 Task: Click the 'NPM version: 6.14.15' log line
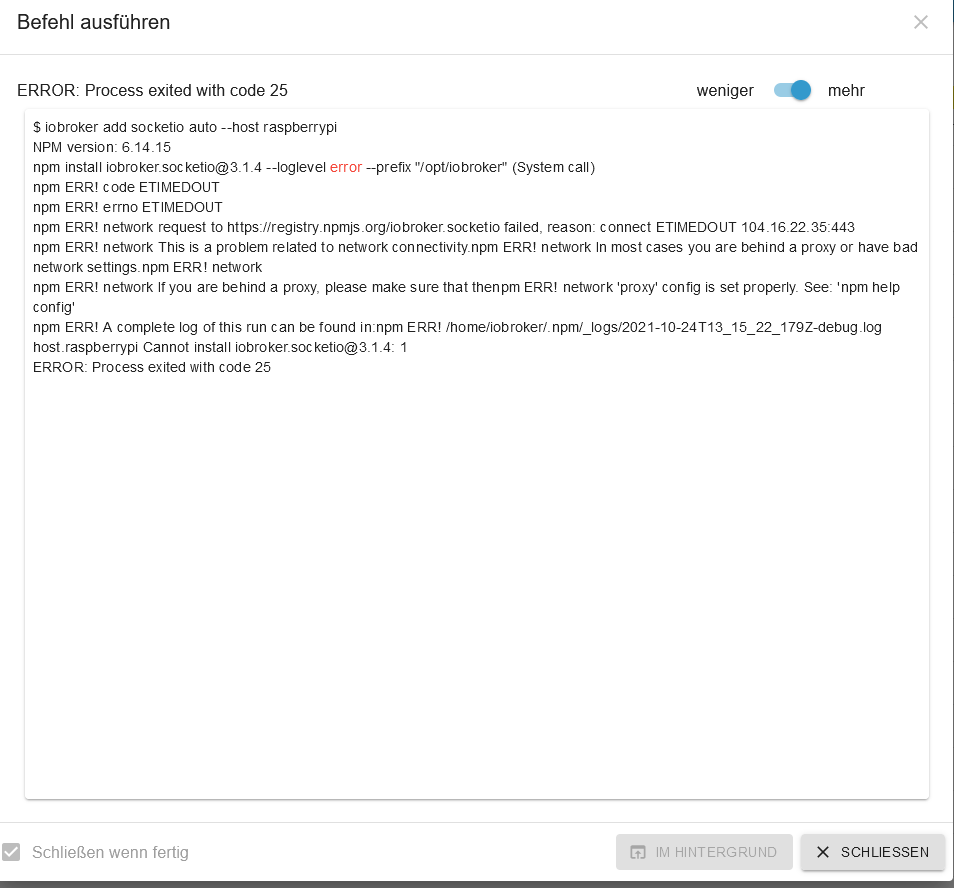(102, 147)
